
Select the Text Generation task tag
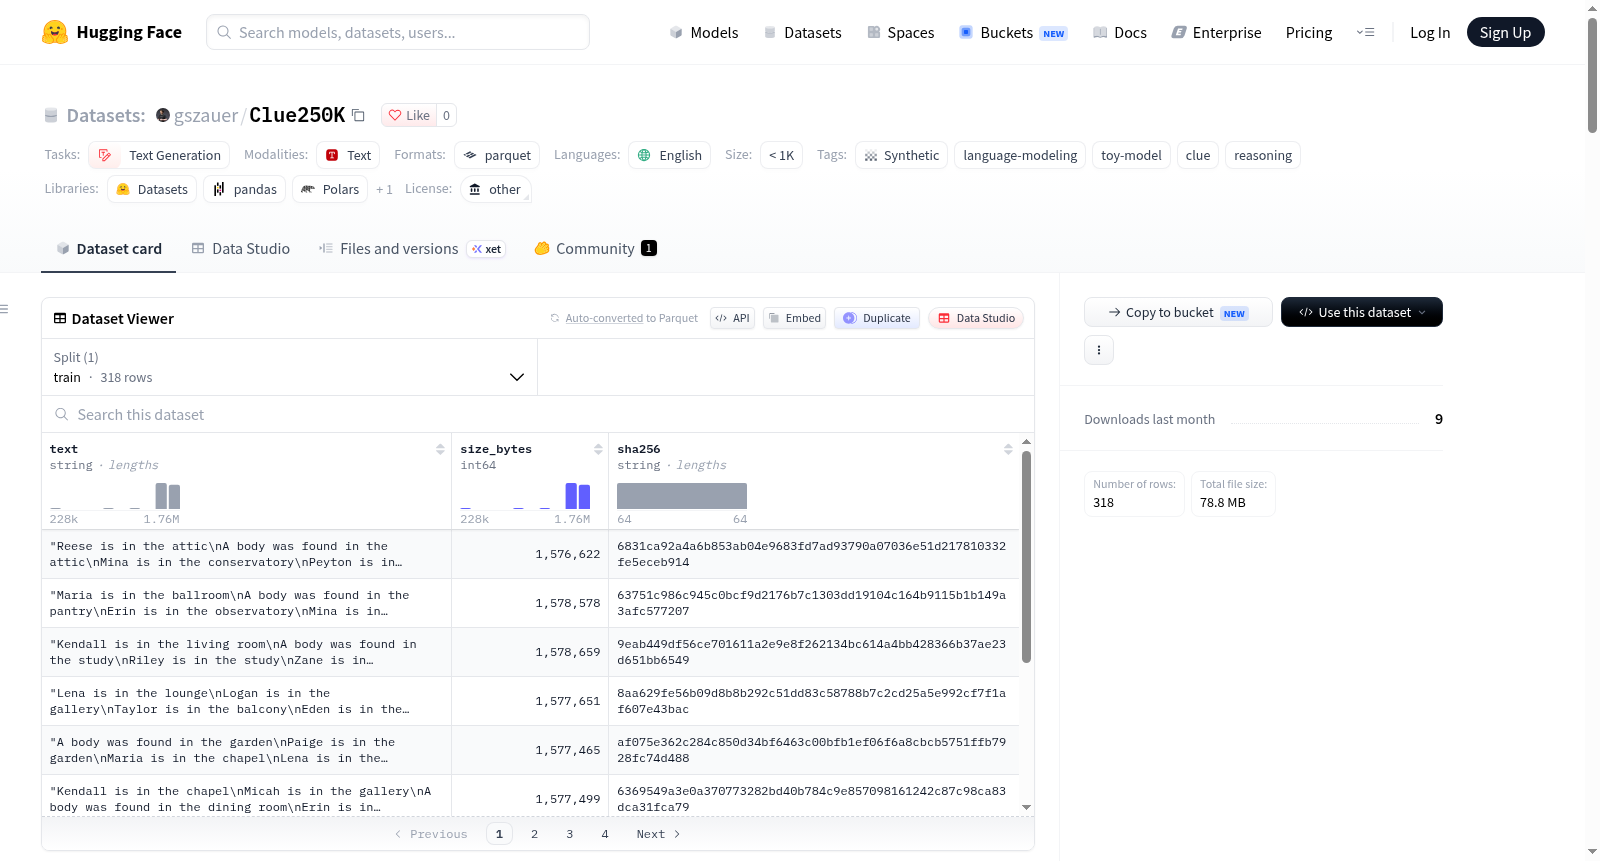coord(159,155)
